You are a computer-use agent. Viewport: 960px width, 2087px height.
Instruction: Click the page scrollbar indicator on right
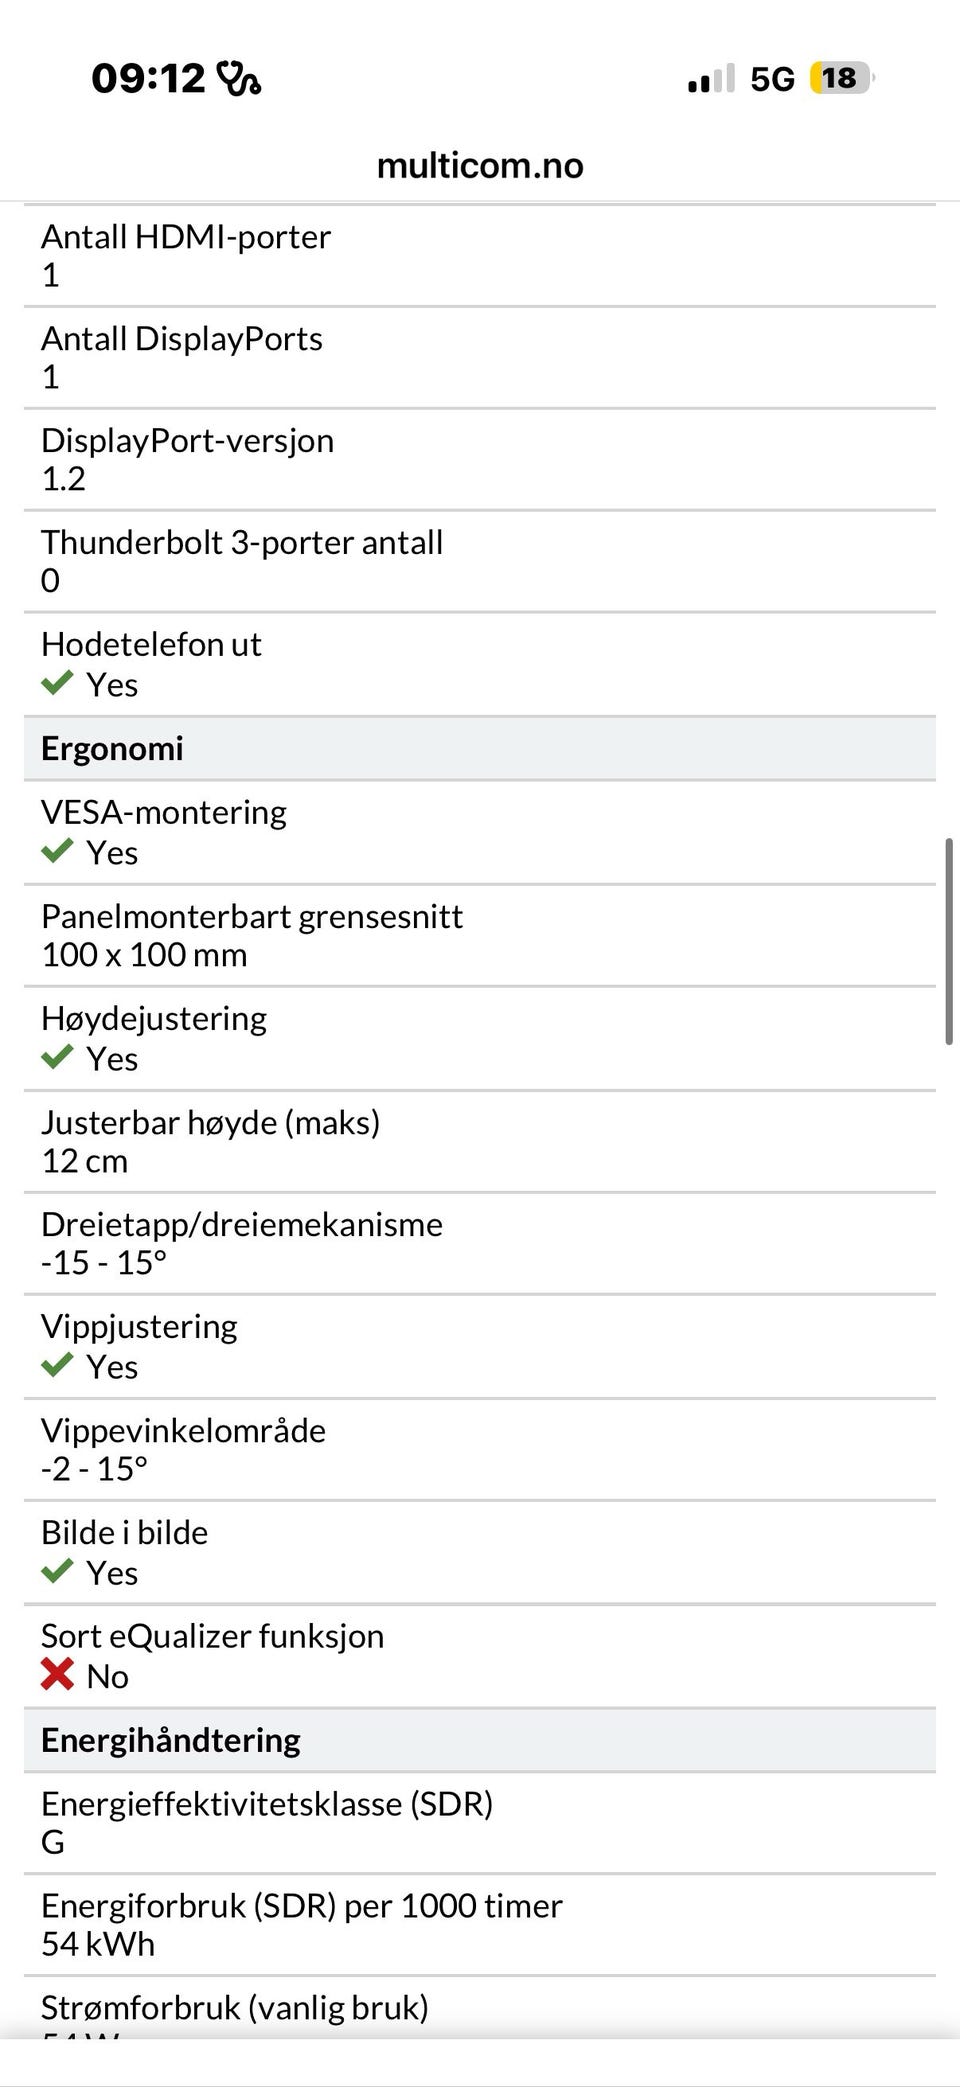click(x=949, y=942)
